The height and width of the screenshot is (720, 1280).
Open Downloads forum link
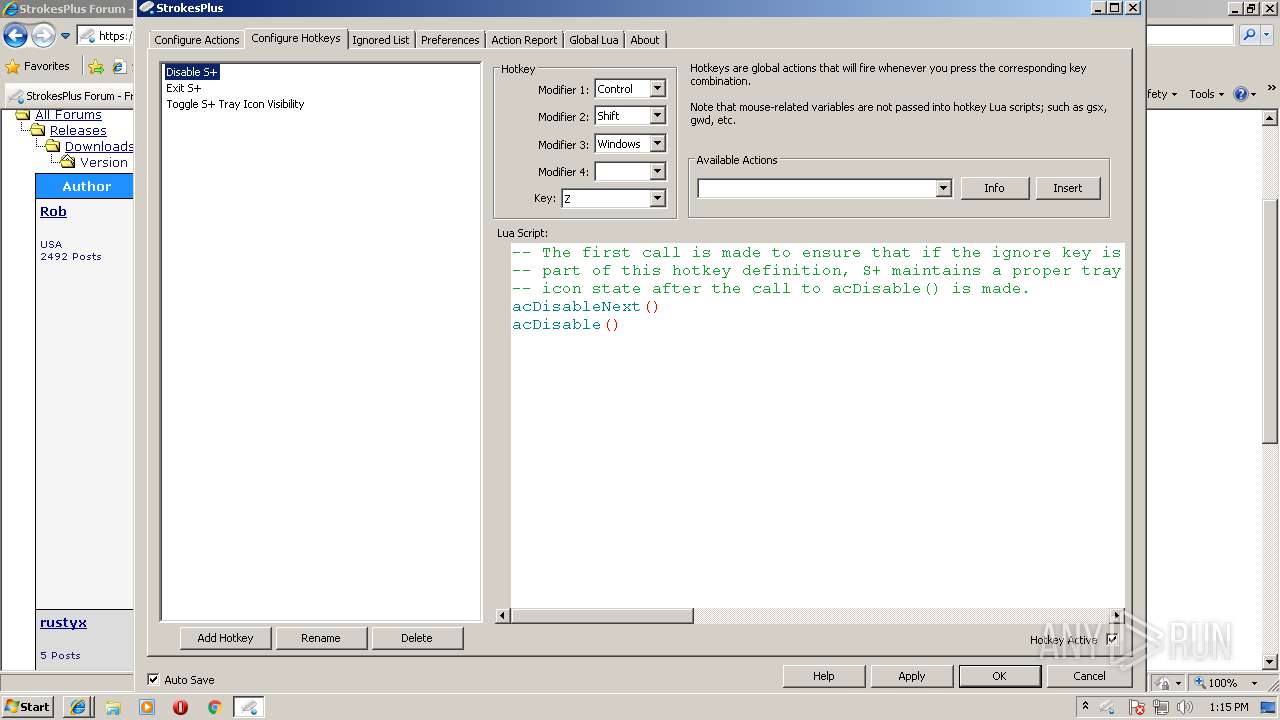98,147
